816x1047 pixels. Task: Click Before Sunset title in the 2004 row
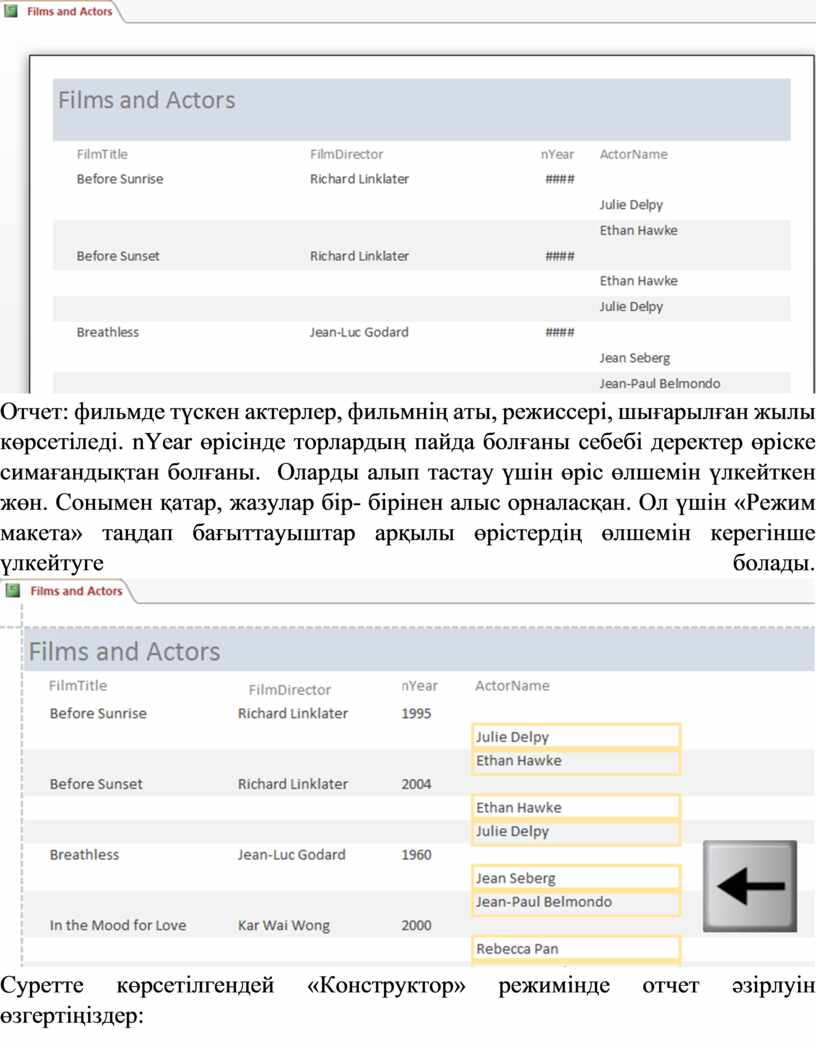[96, 784]
